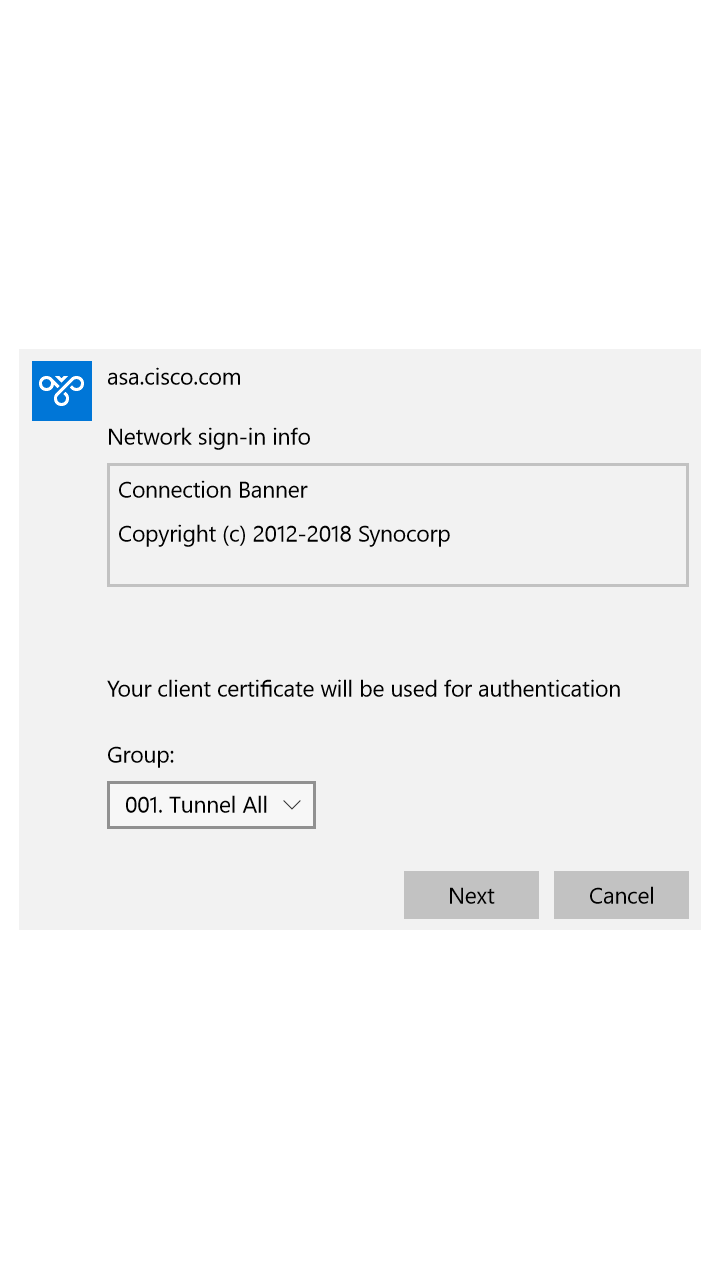The width and height of the screenshot is (720, 1280).
Task: Click the client certificate authentication message
Action: [364, 689]
